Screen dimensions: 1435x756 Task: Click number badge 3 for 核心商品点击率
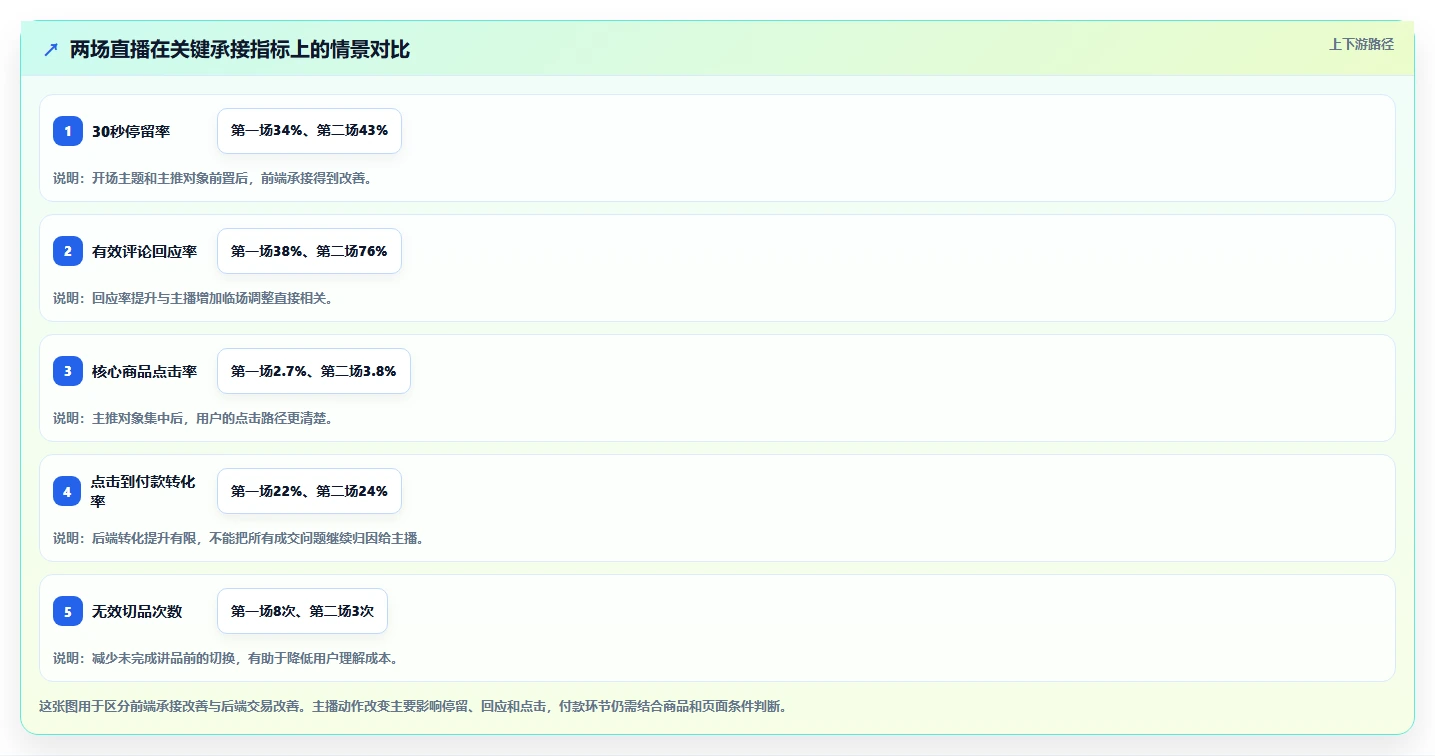[68, 371]
